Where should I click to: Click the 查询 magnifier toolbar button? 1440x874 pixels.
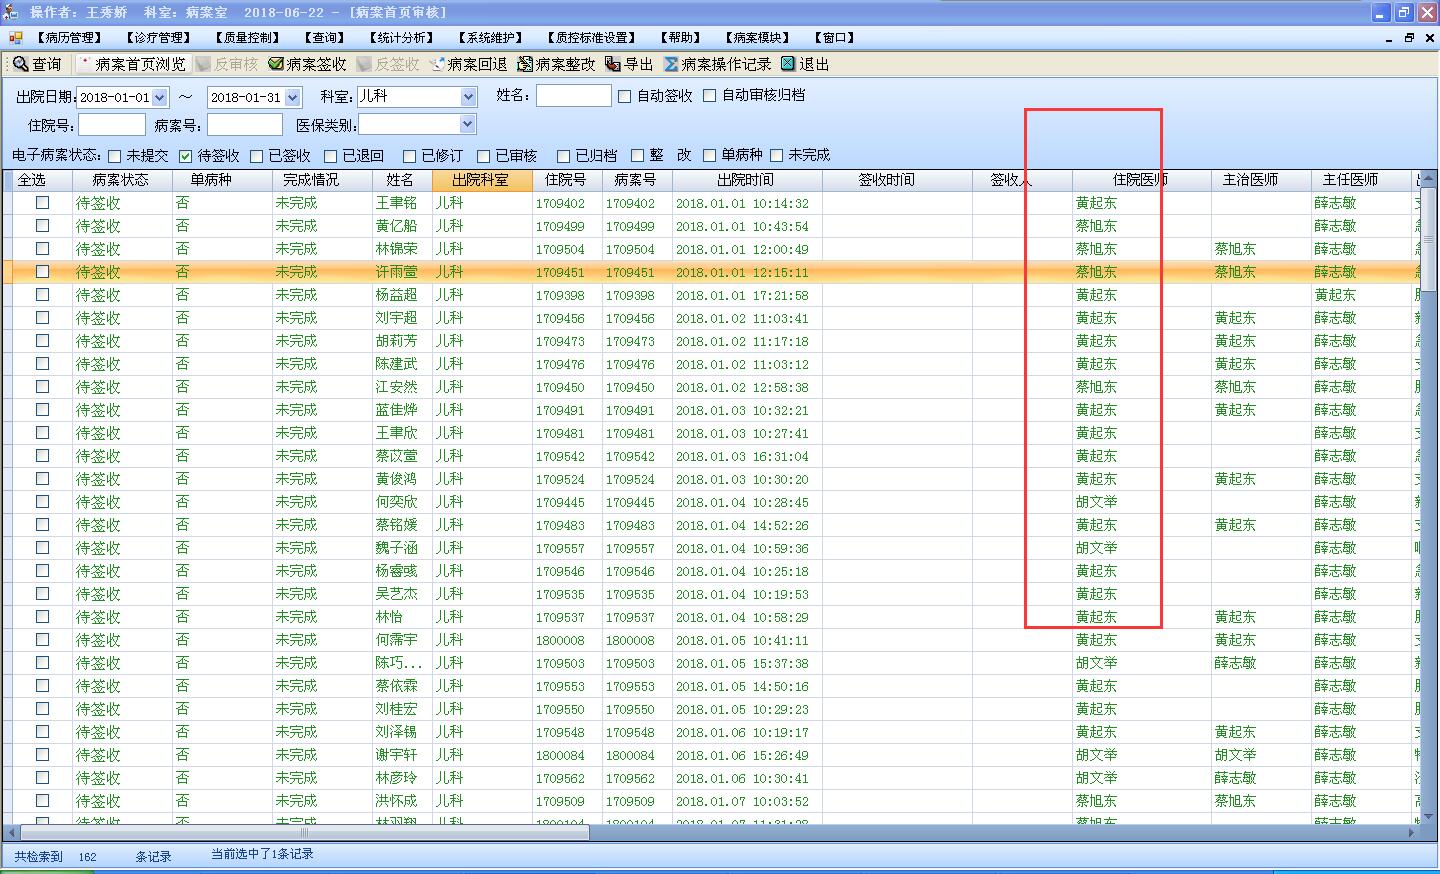(37, 64)
